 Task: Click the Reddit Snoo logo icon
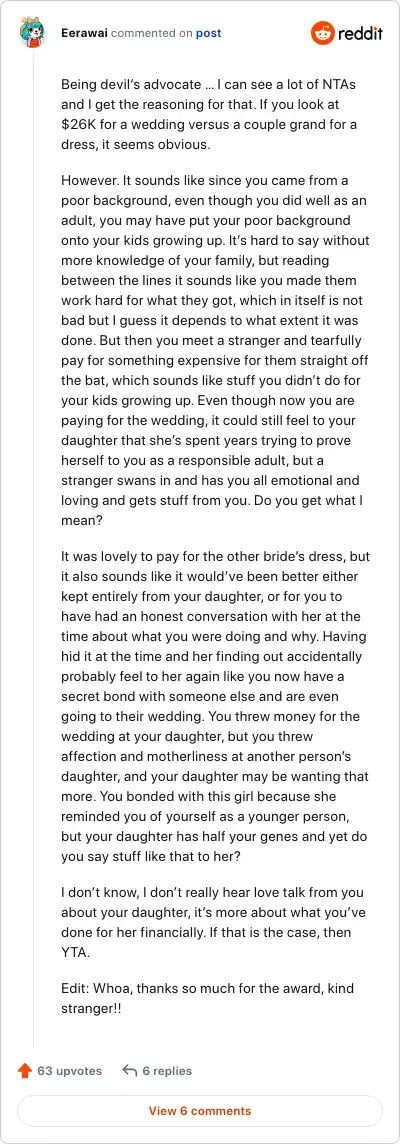[x=322, y=33]
